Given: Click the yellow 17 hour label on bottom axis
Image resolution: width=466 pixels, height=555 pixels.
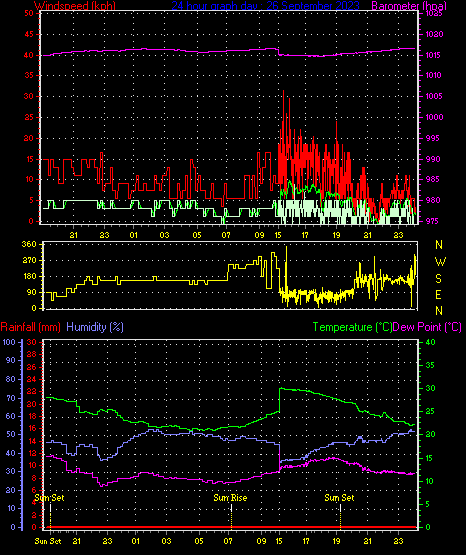Looking at the screenshot, I should [306, 541].
